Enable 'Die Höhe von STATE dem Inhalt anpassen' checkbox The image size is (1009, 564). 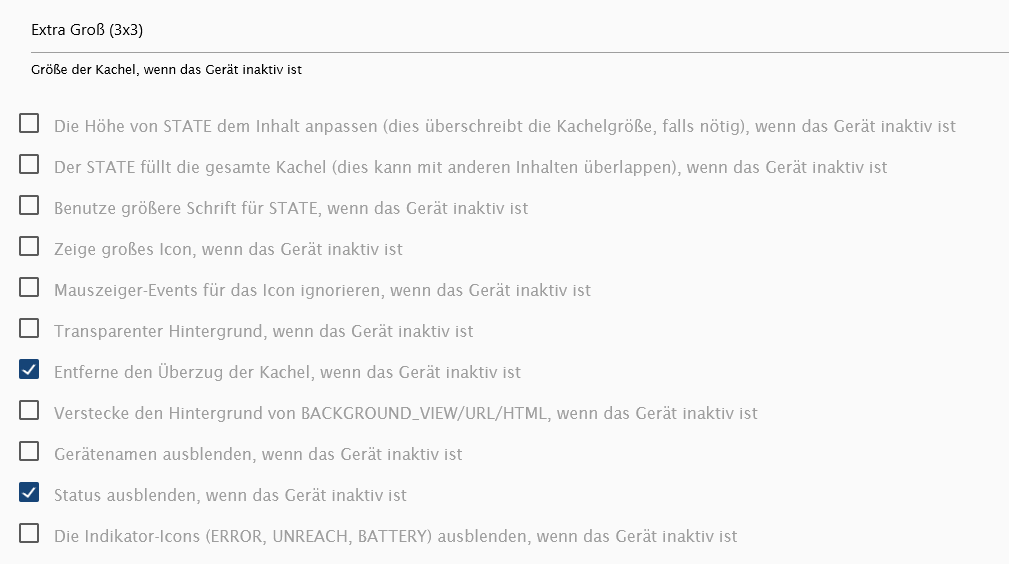[x=29, y=123]
